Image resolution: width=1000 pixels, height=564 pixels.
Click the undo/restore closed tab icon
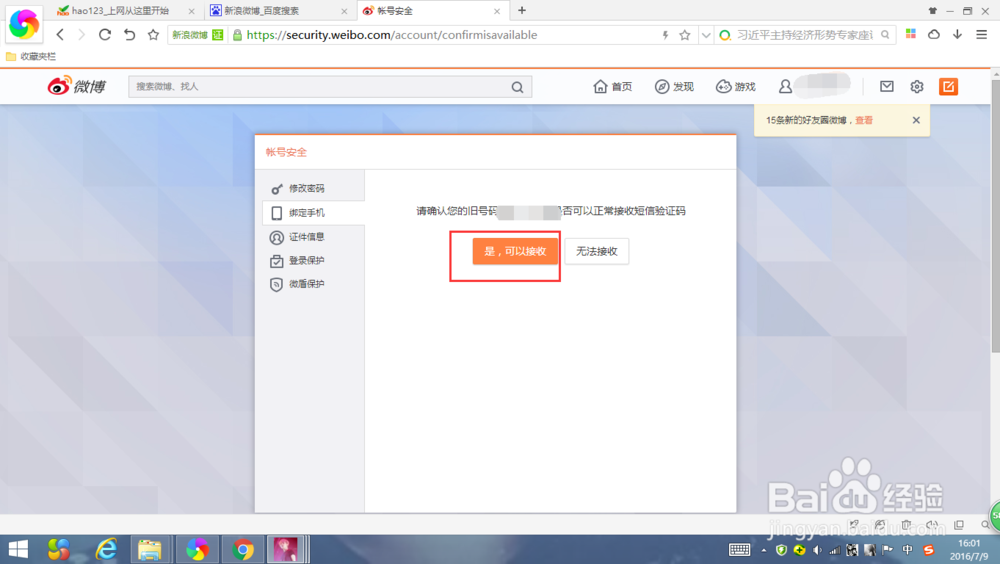click(x=129, y=34)
